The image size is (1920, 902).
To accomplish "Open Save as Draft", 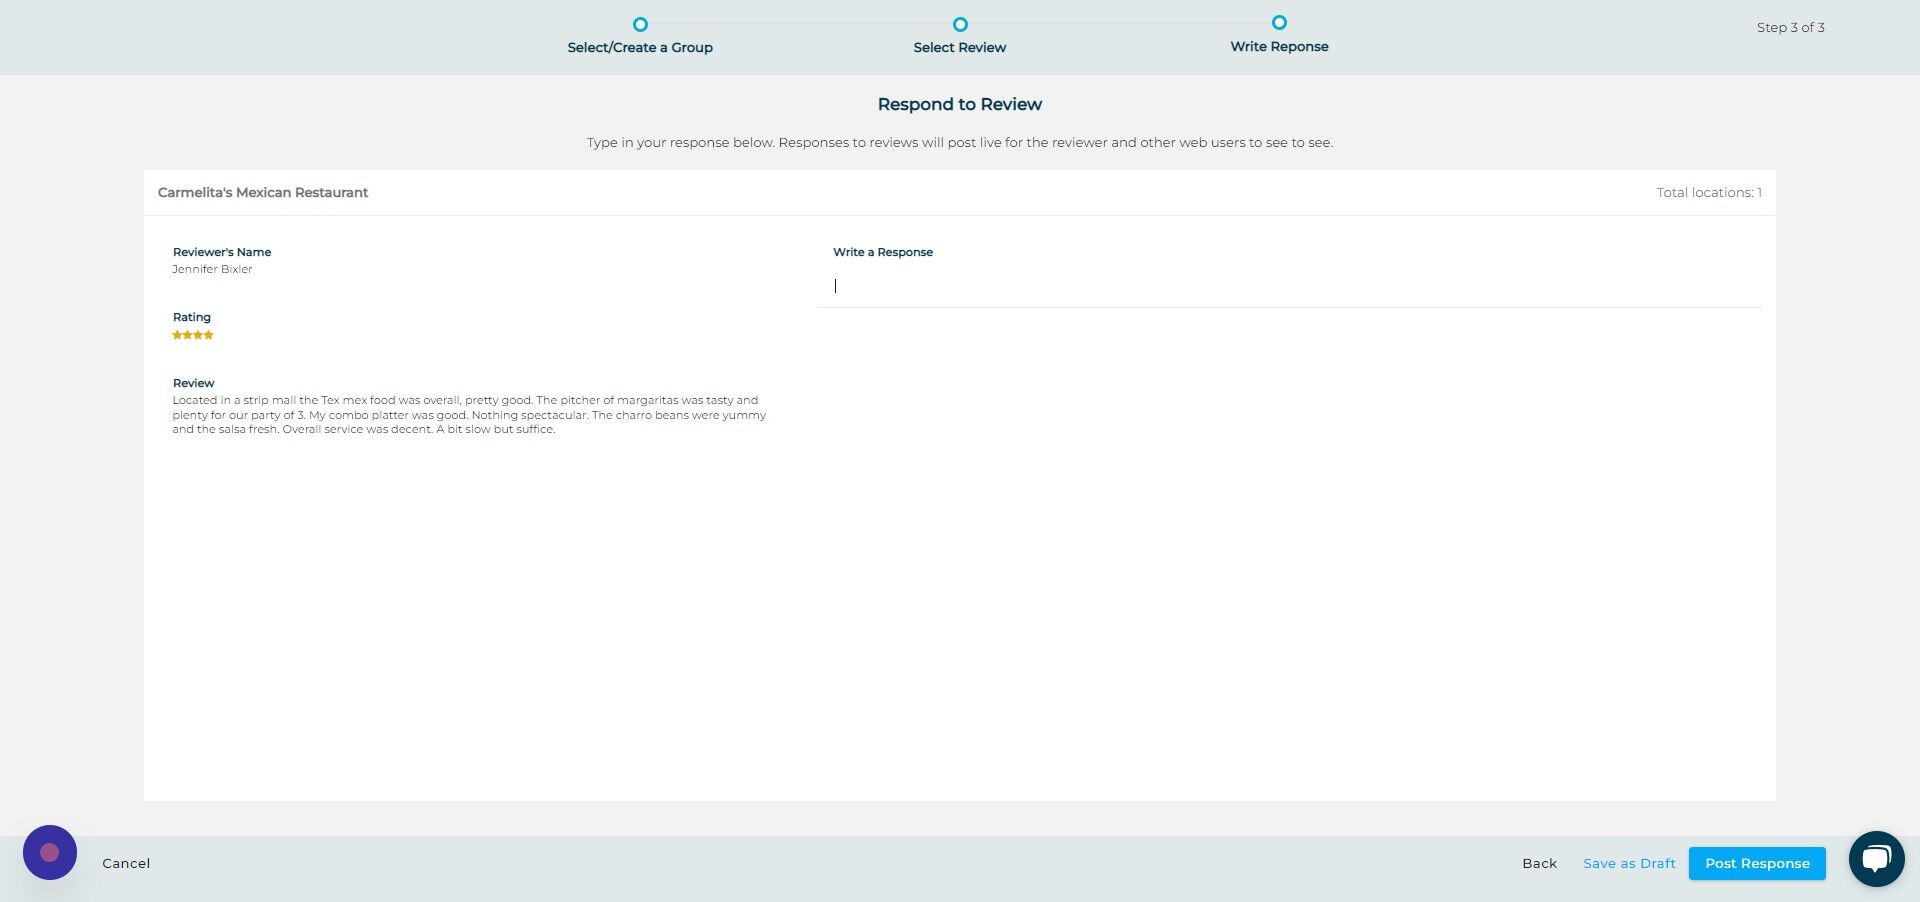I will coord(1628,863).
